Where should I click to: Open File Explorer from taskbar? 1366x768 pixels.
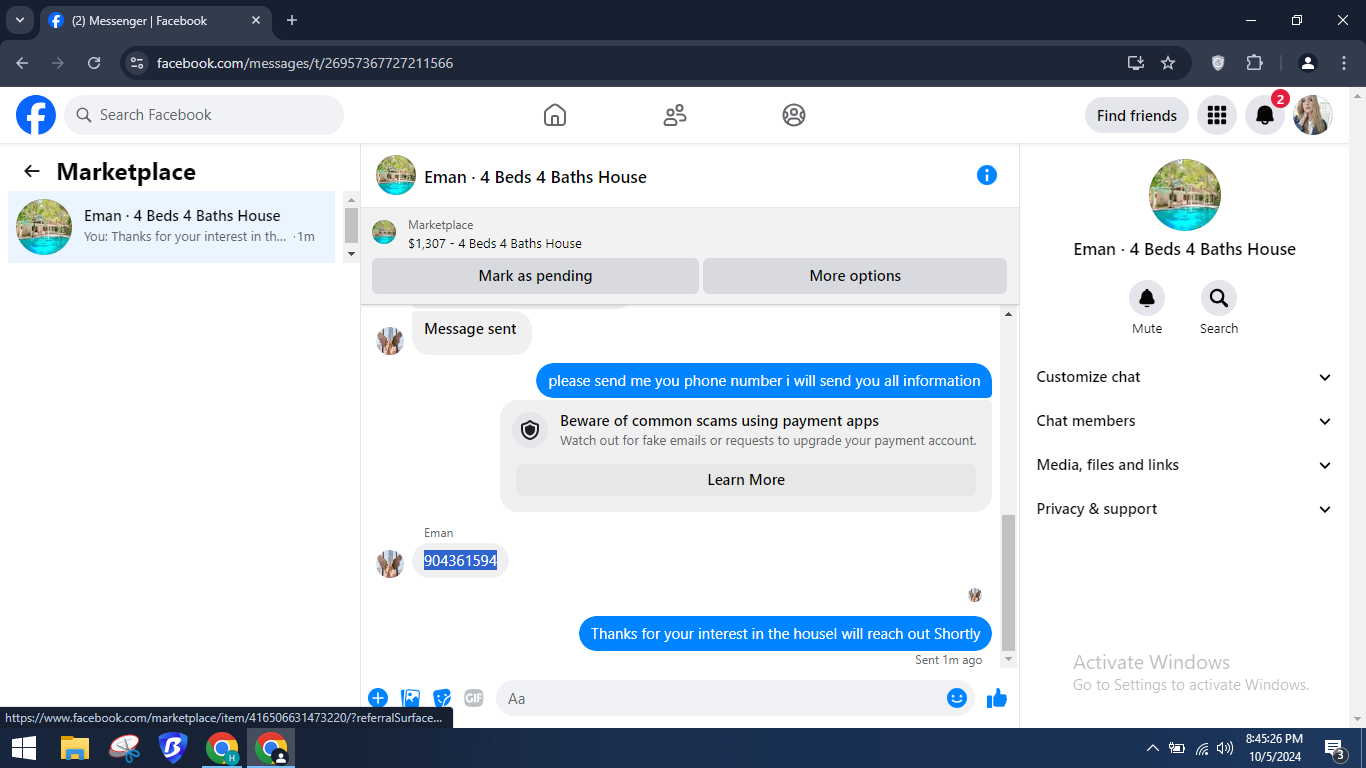75,748
